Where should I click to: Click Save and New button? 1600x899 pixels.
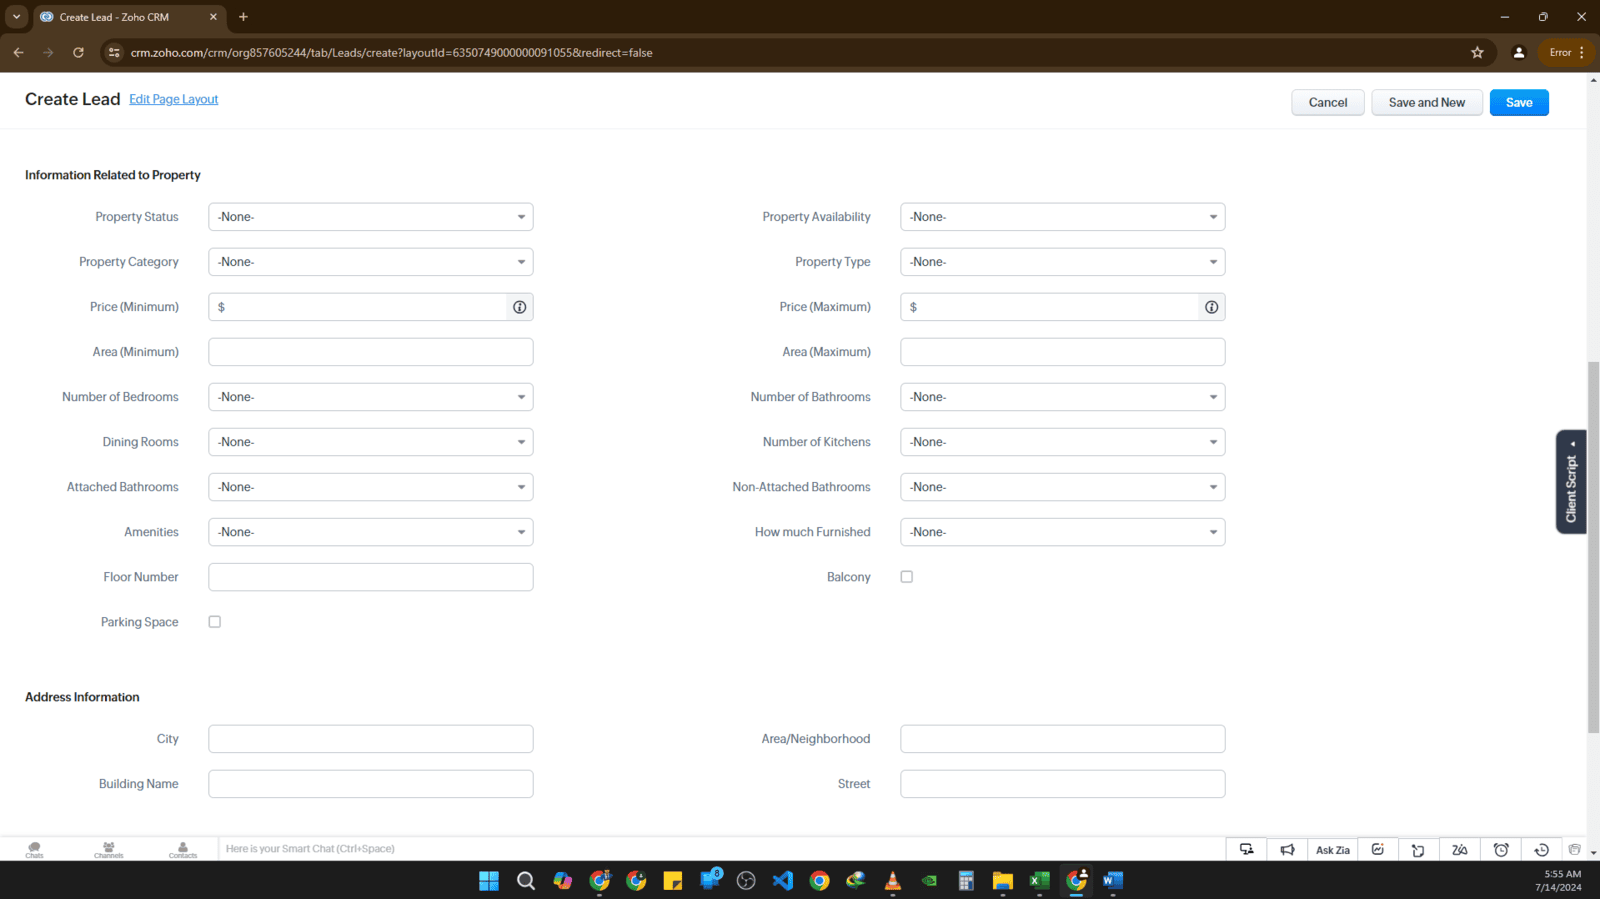coord(1427,103)
